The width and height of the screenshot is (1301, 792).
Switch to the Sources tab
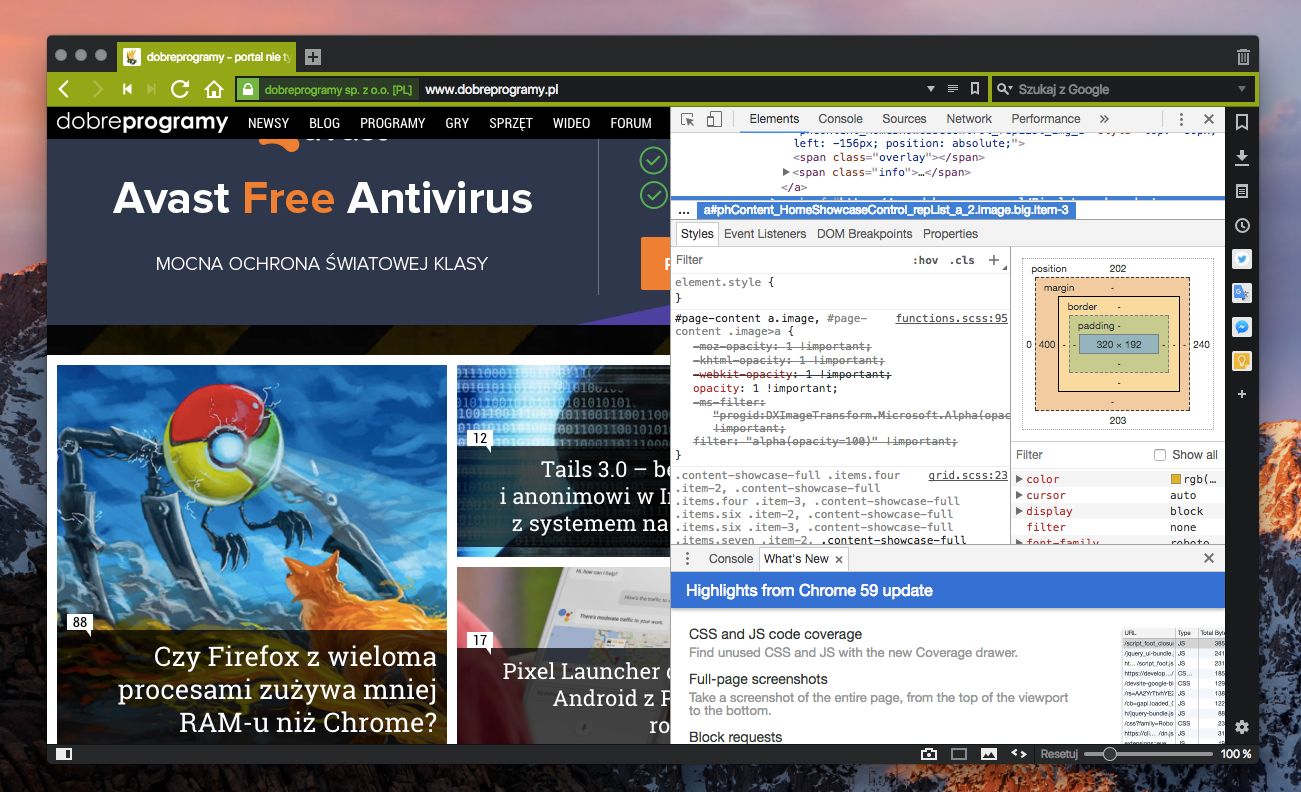point(904,119)
